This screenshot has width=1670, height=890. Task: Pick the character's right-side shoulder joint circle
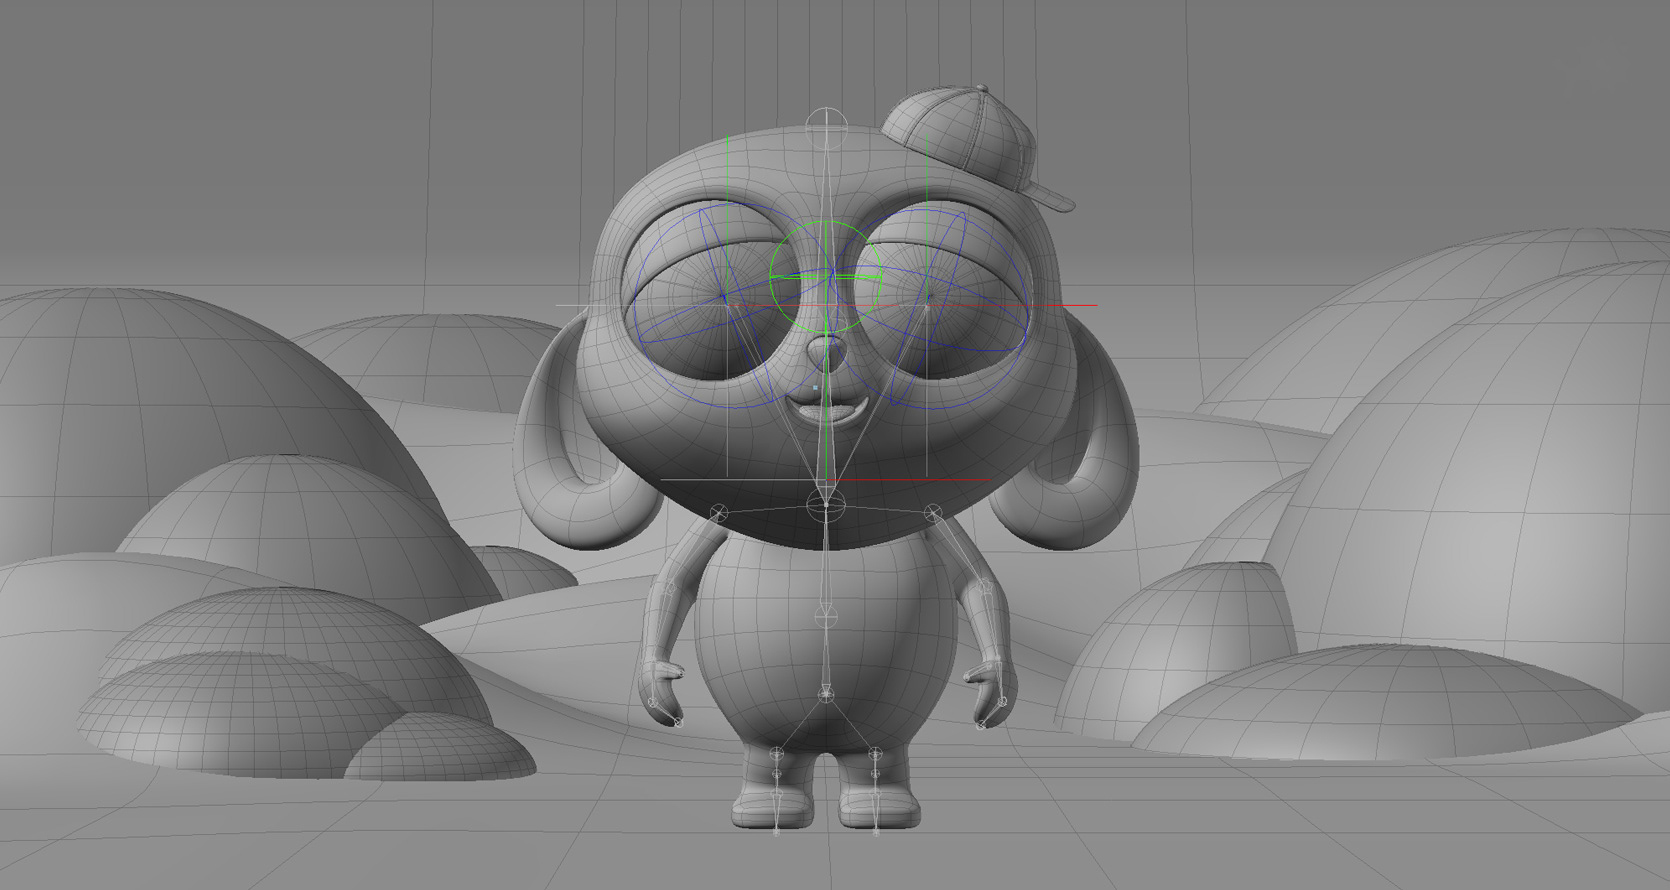click(933, 514)
